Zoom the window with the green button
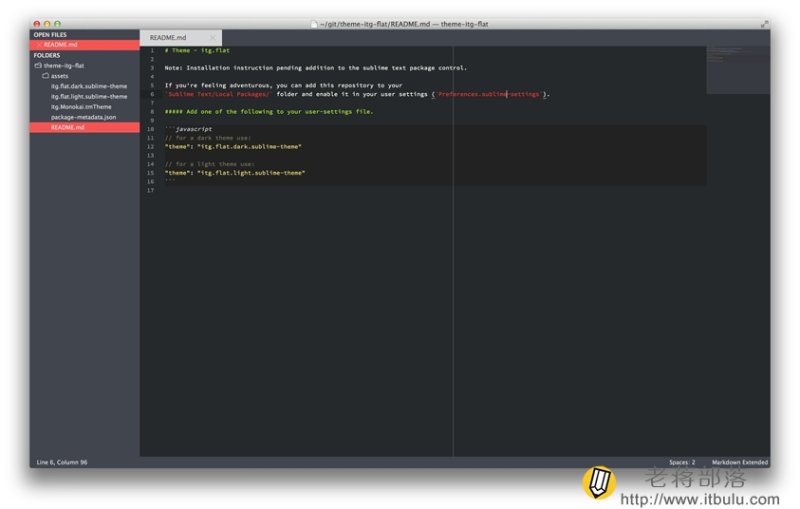Viewport: 800px width, 509px height. (x=57, y=24)
